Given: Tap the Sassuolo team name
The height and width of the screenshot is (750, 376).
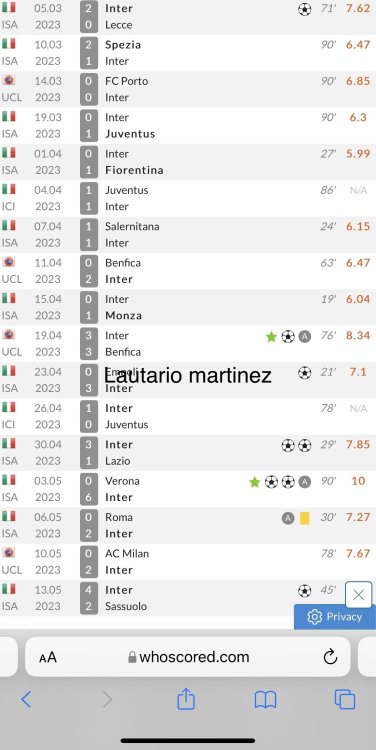Looking at the screenshot, I should point(126,606).
